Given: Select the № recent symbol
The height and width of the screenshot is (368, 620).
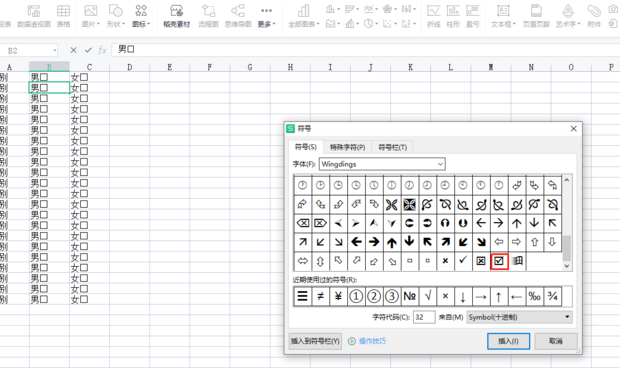Looking at the screenshot, I should (x=410, y=296).
